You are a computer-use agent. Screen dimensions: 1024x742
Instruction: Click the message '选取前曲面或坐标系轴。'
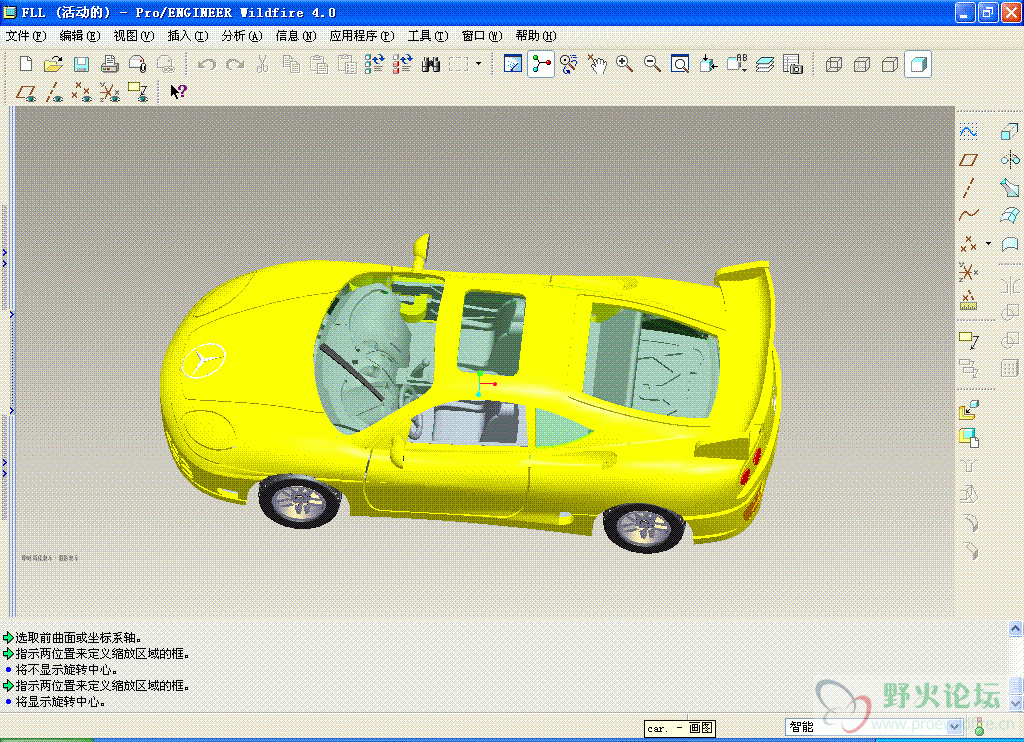pyautogui.click(x=78, y=637)
